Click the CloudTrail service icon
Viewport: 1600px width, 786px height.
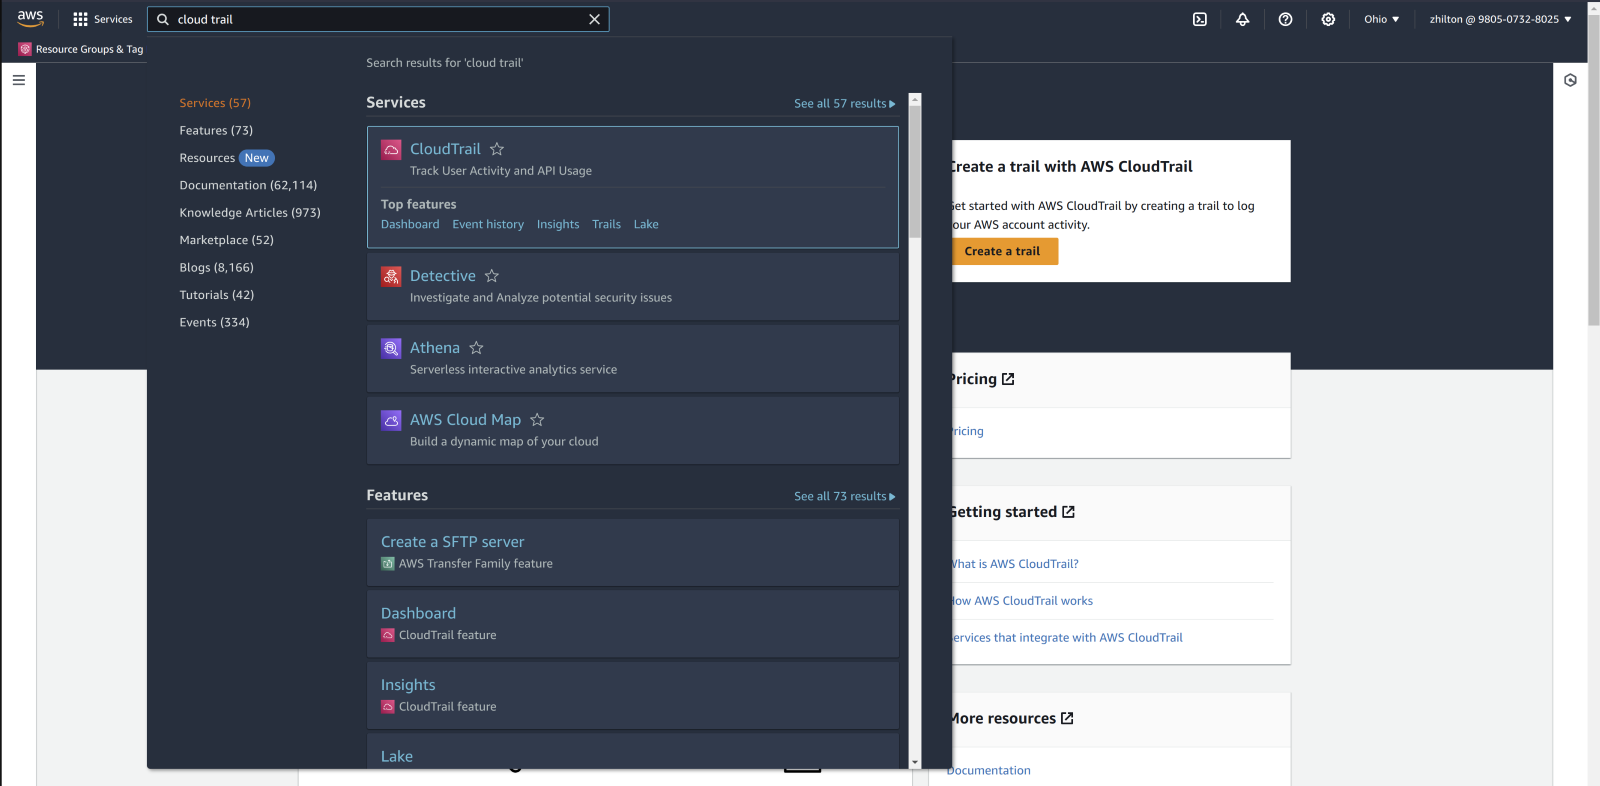391,150
